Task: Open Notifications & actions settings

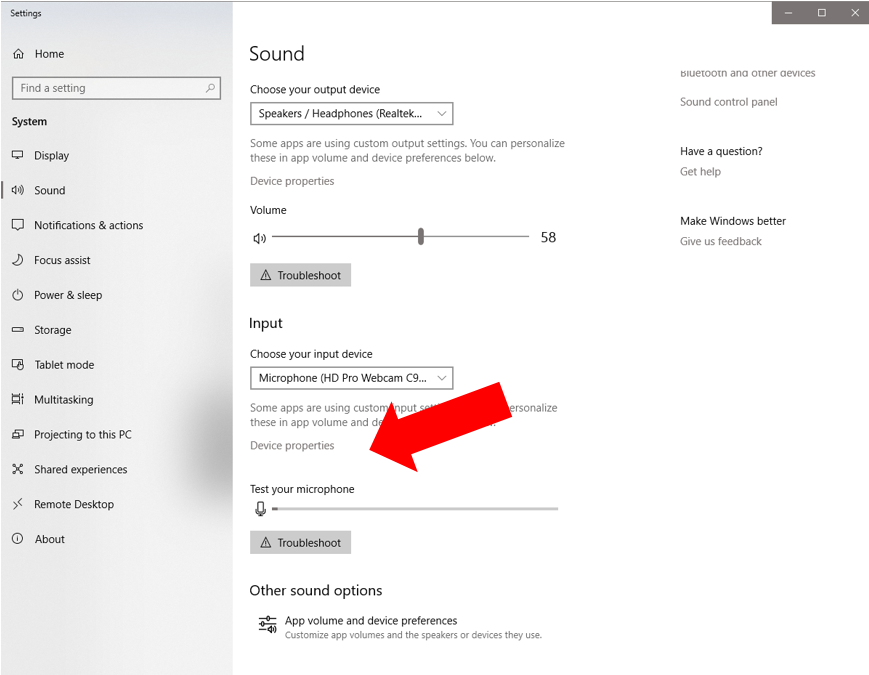Action: click(x=88, y=225)
